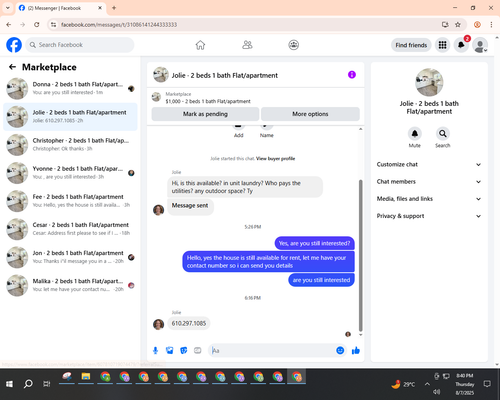Viewport: 500px width, 400px height.
Task: Bookmark this page star icon
Action: point(458,25)
